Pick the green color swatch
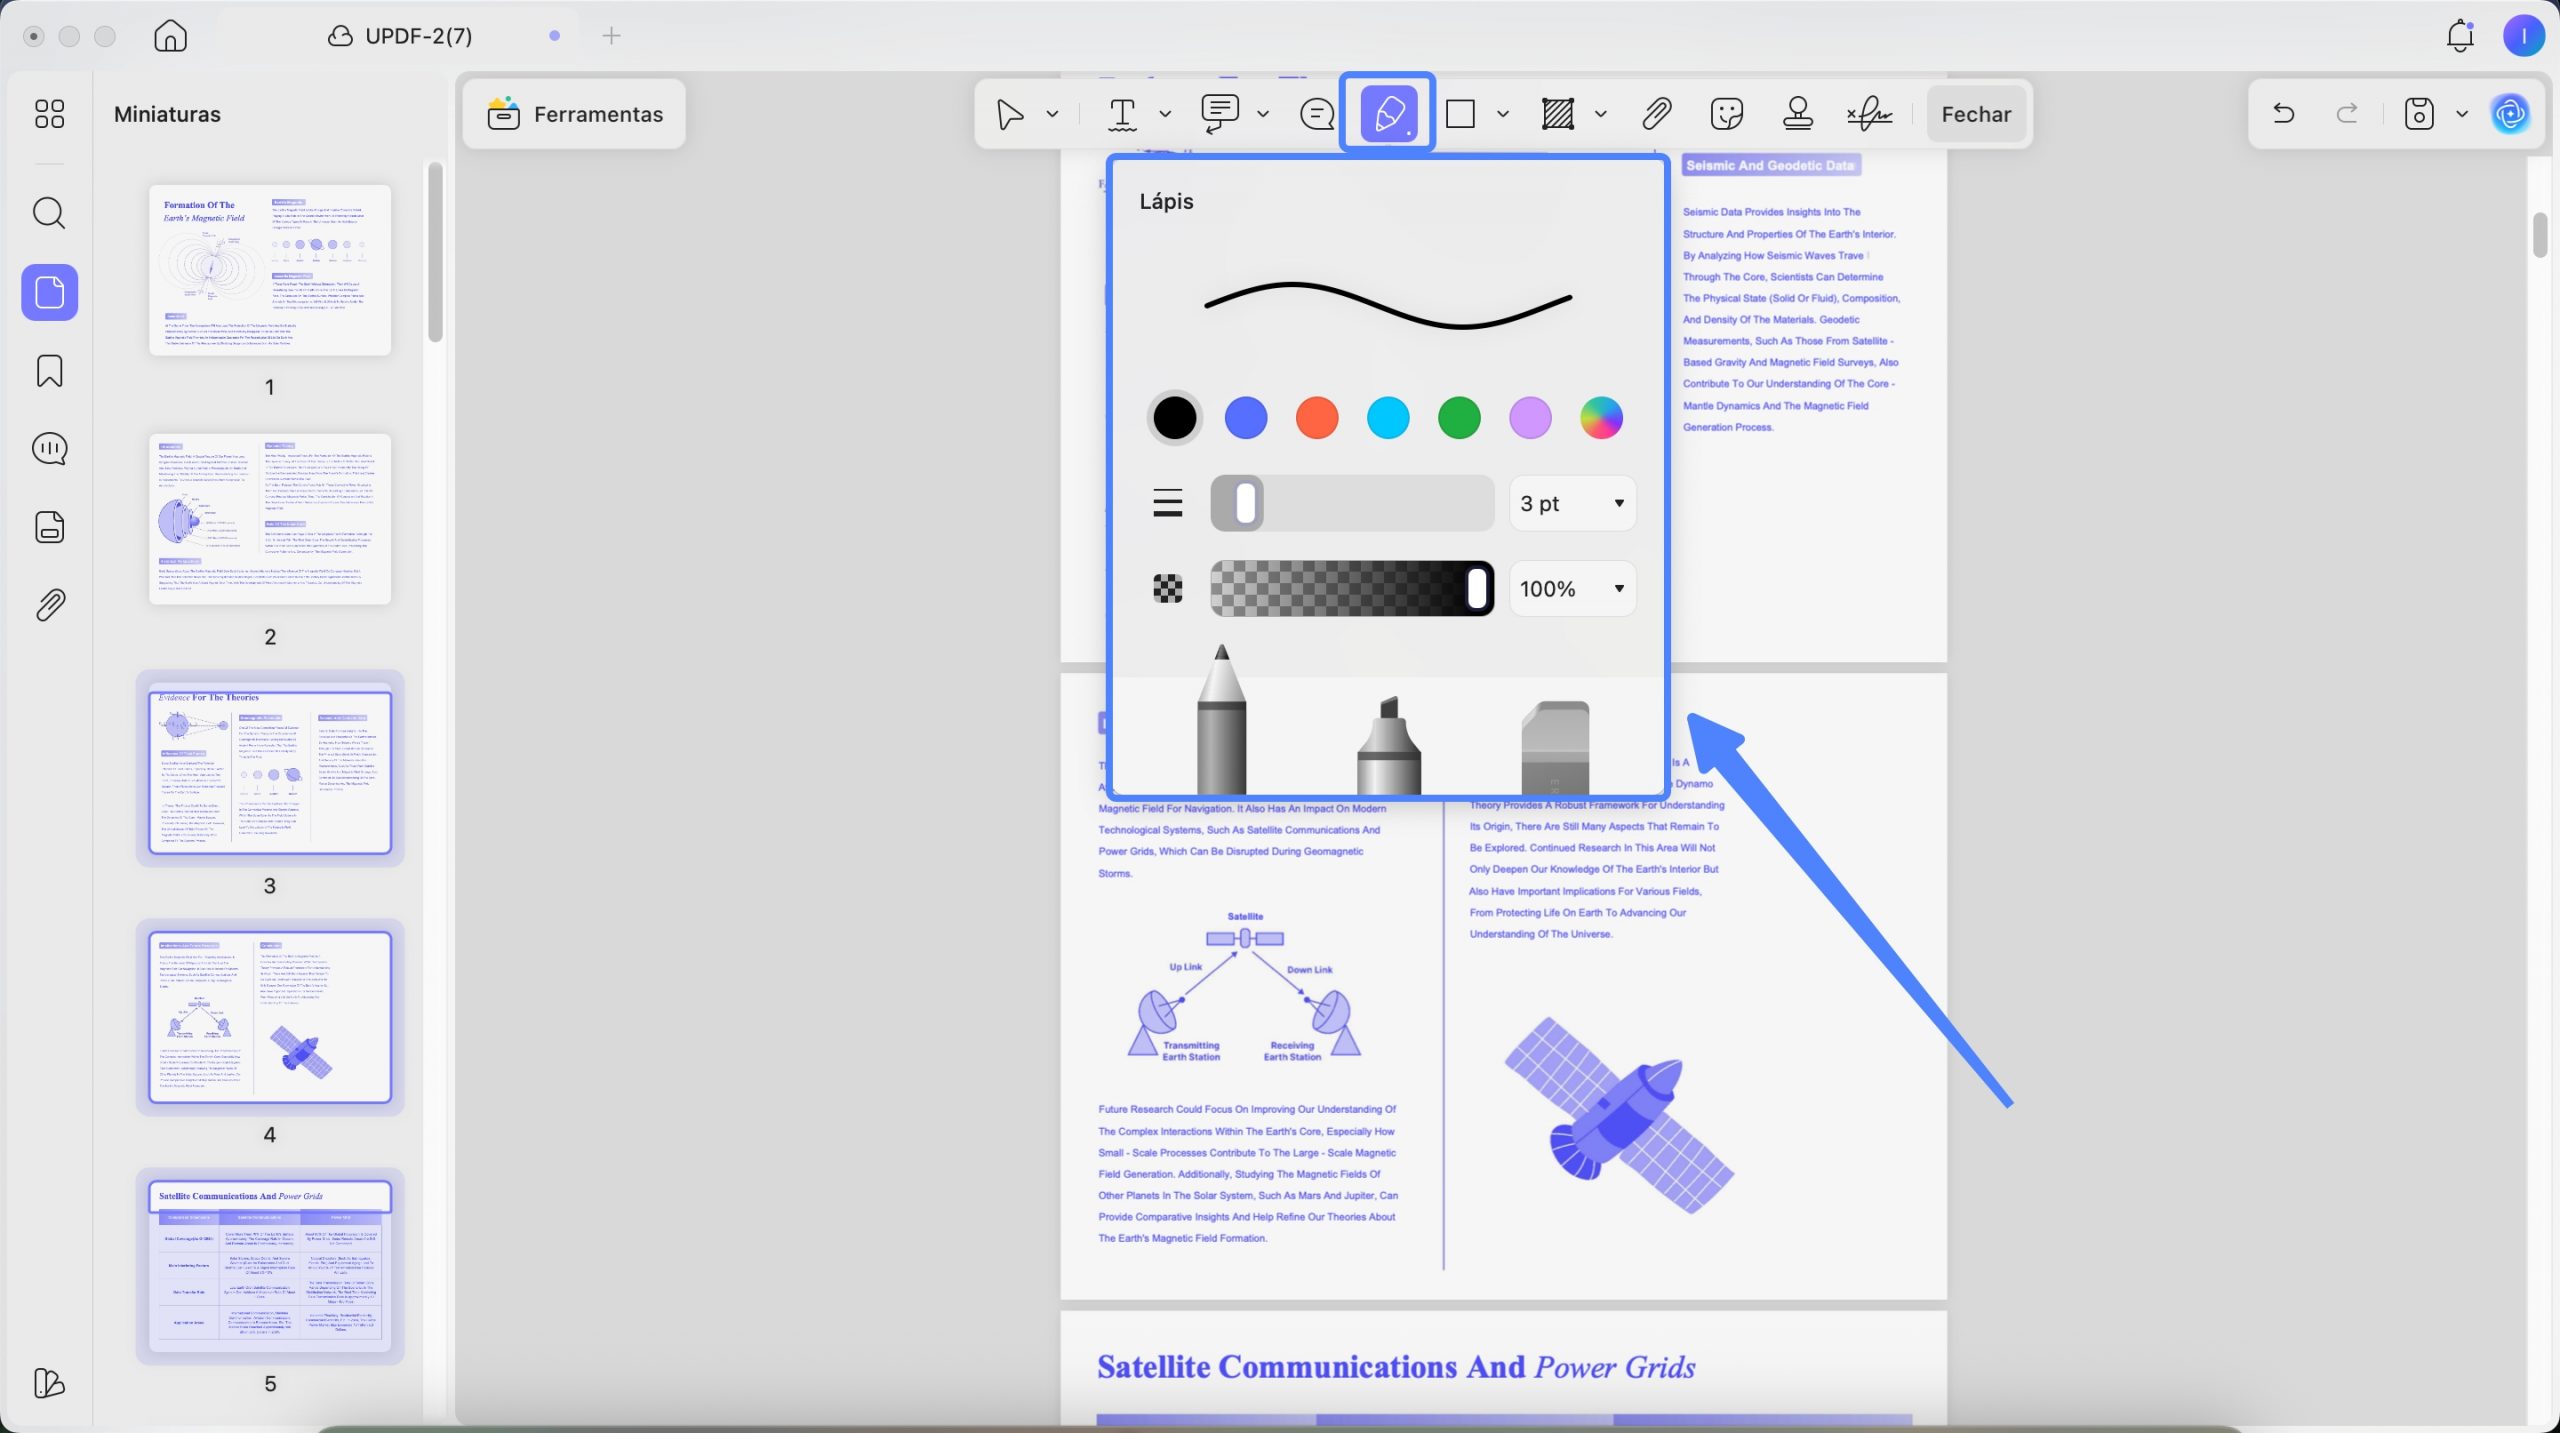The image size is (2560, 1433). pyautogui.click(x=1459, y=418)
